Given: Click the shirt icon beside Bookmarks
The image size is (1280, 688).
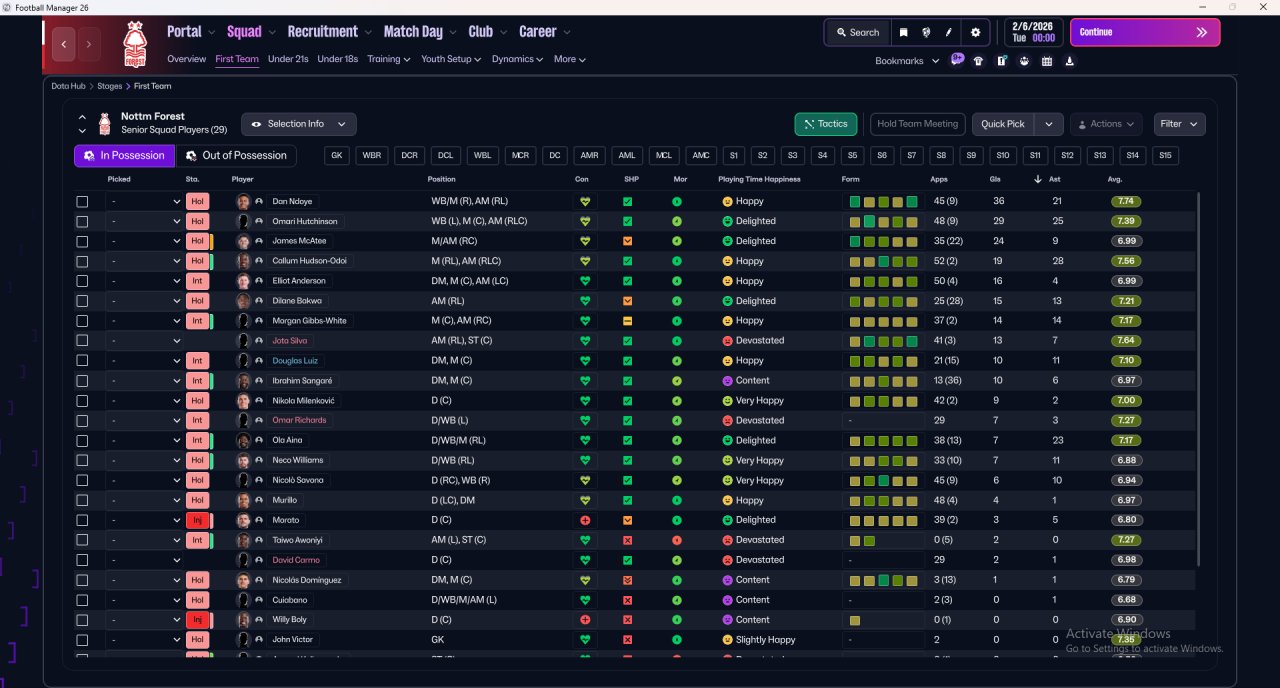Looking at the screenshot, I should [x=978, y=61].
